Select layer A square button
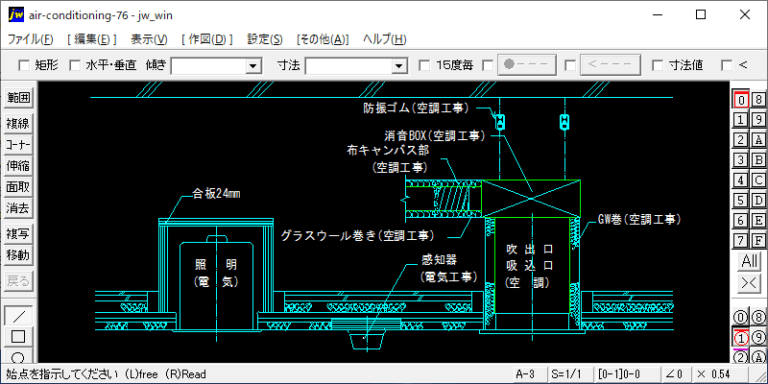768x384 pixels. click(759, 140)
